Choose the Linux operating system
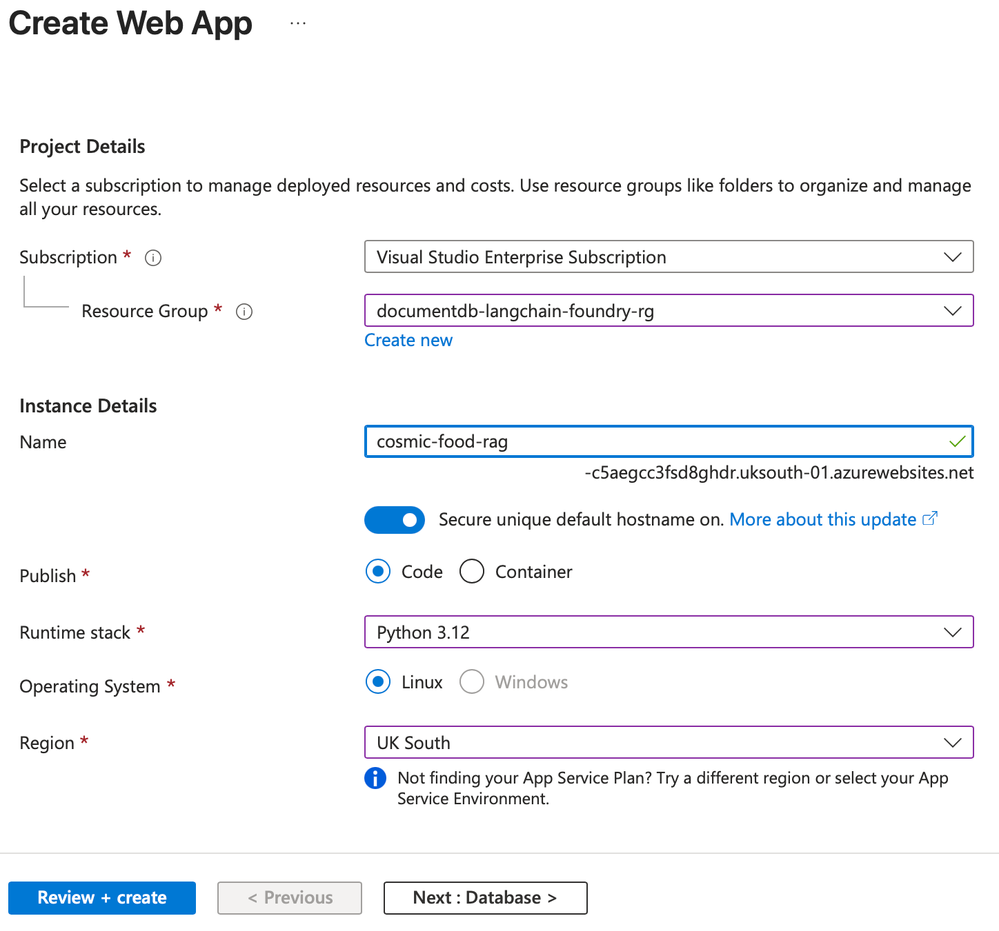Viewport: 999px width, 931px height. [x=378, y=682]
